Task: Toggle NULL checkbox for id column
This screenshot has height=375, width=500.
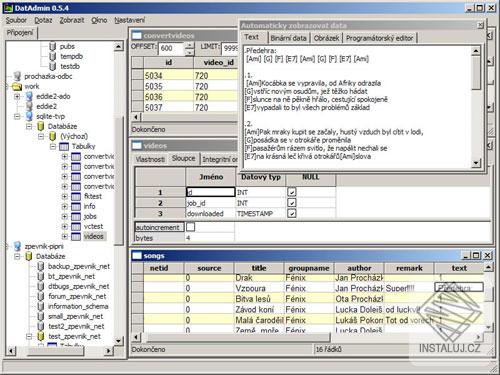Action: 291,192
